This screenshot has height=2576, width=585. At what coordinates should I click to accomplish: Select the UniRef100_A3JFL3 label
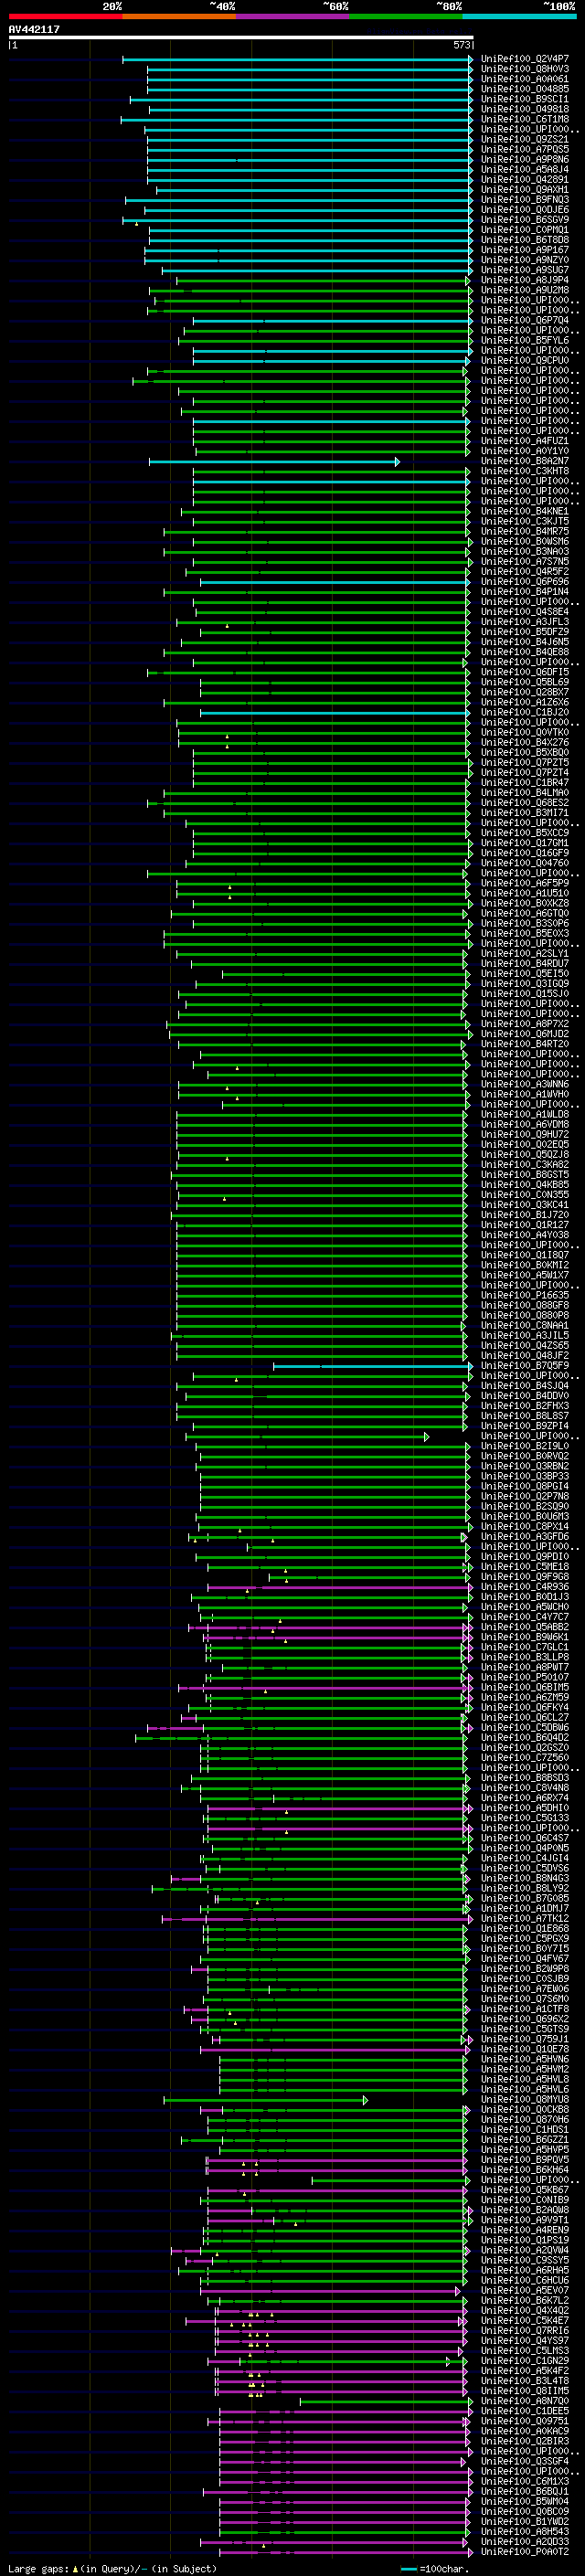pyautogui.click(x=525, y=622)
